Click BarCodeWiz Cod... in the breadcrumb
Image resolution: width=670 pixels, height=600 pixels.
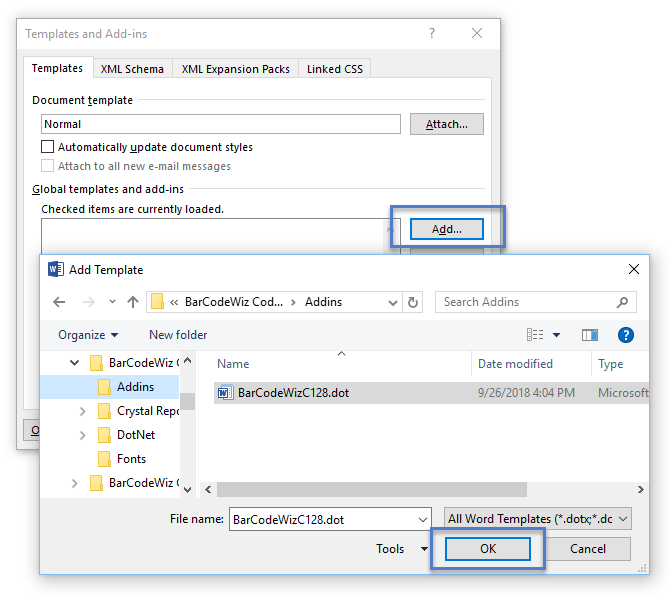[234, 302]
